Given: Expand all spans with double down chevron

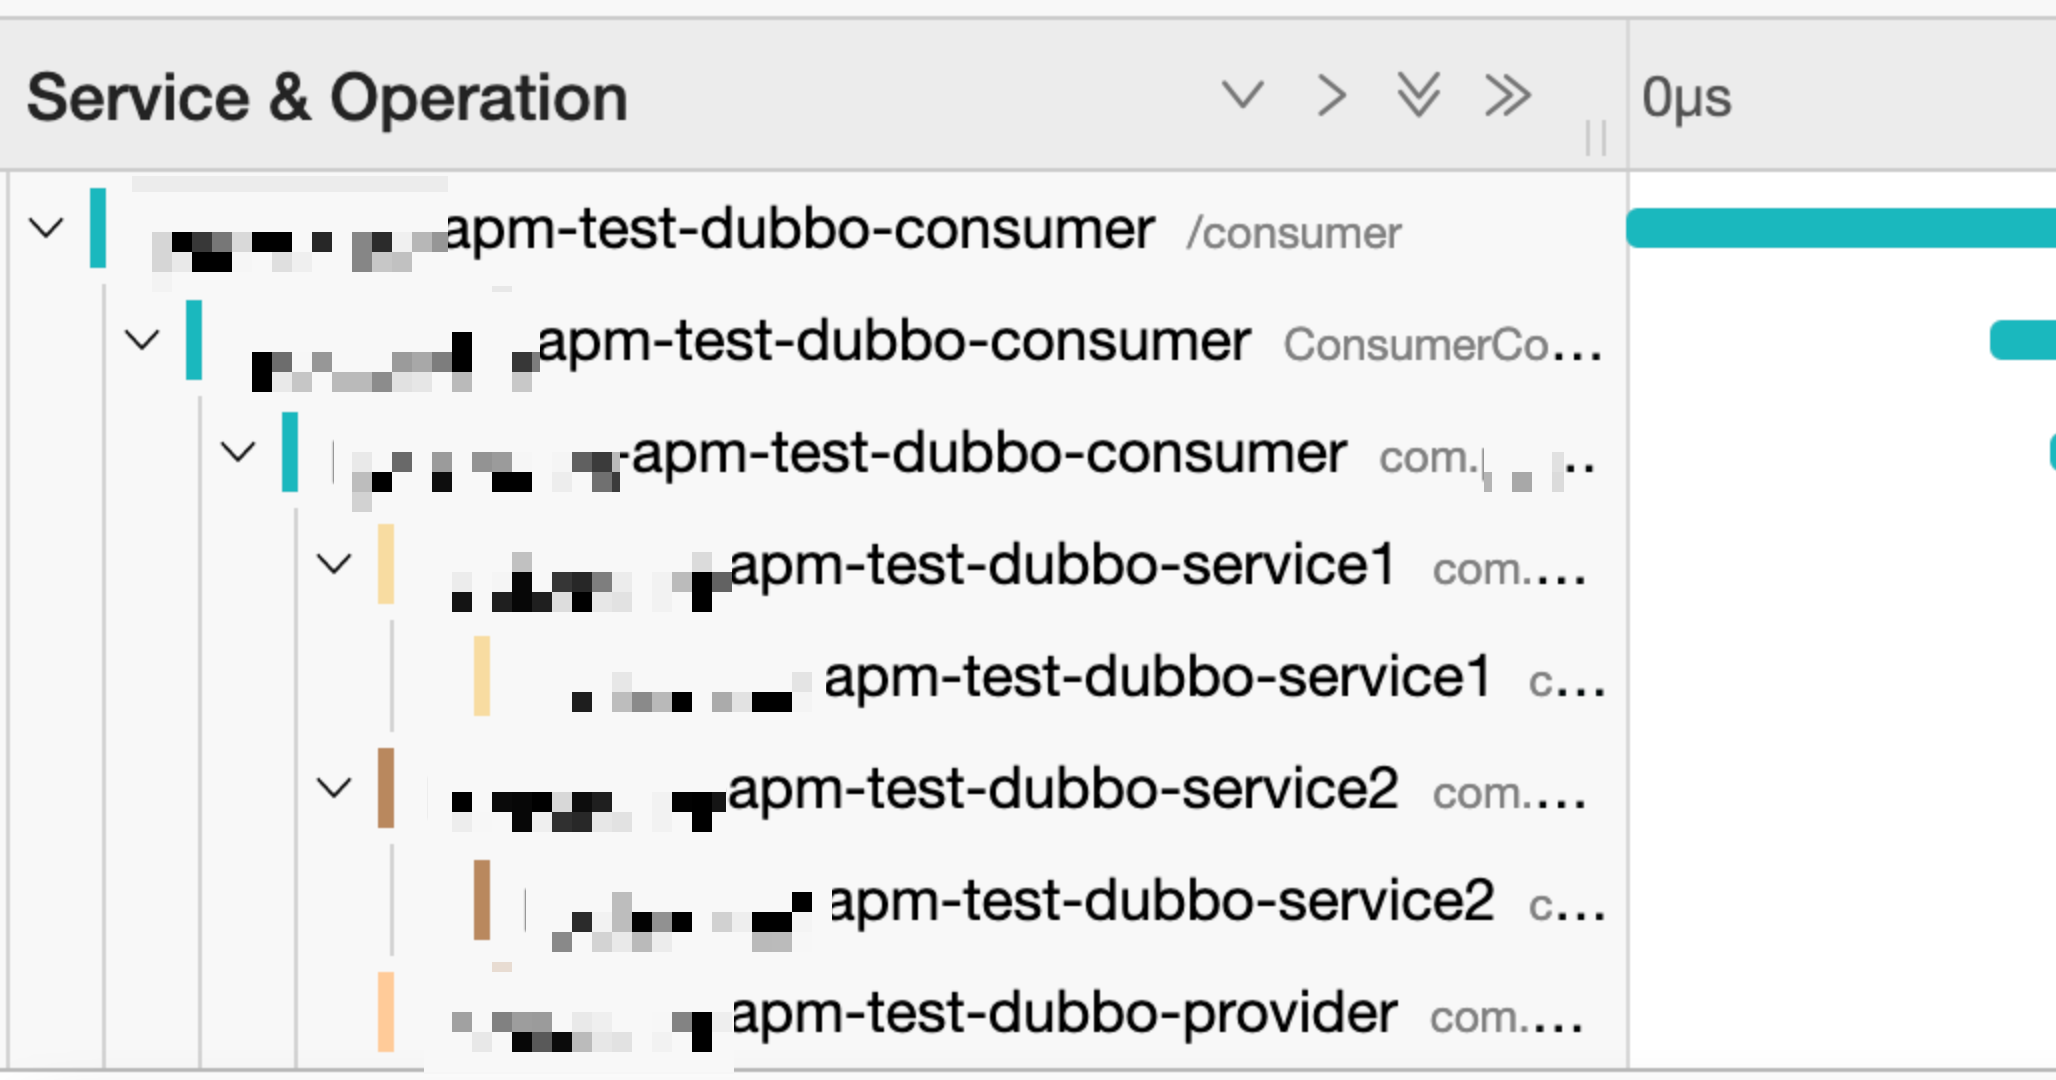Looking at the screenshot, I should (1419, 96).
